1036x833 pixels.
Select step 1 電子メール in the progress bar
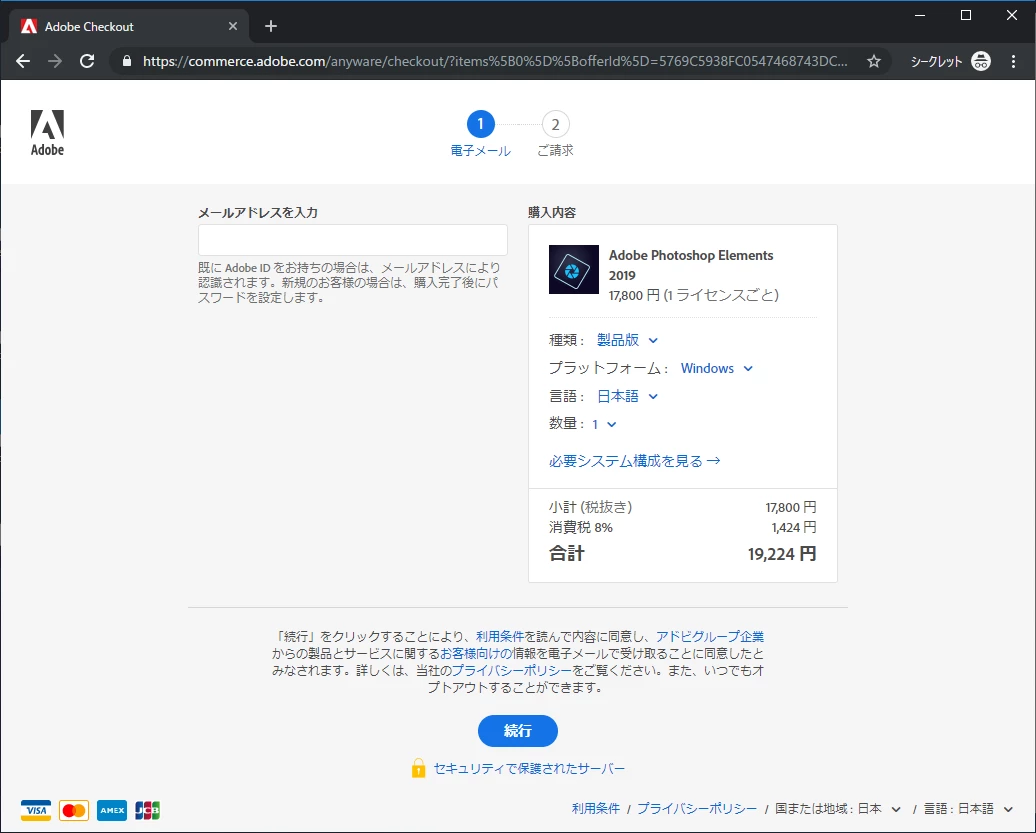tap(480, 133)
